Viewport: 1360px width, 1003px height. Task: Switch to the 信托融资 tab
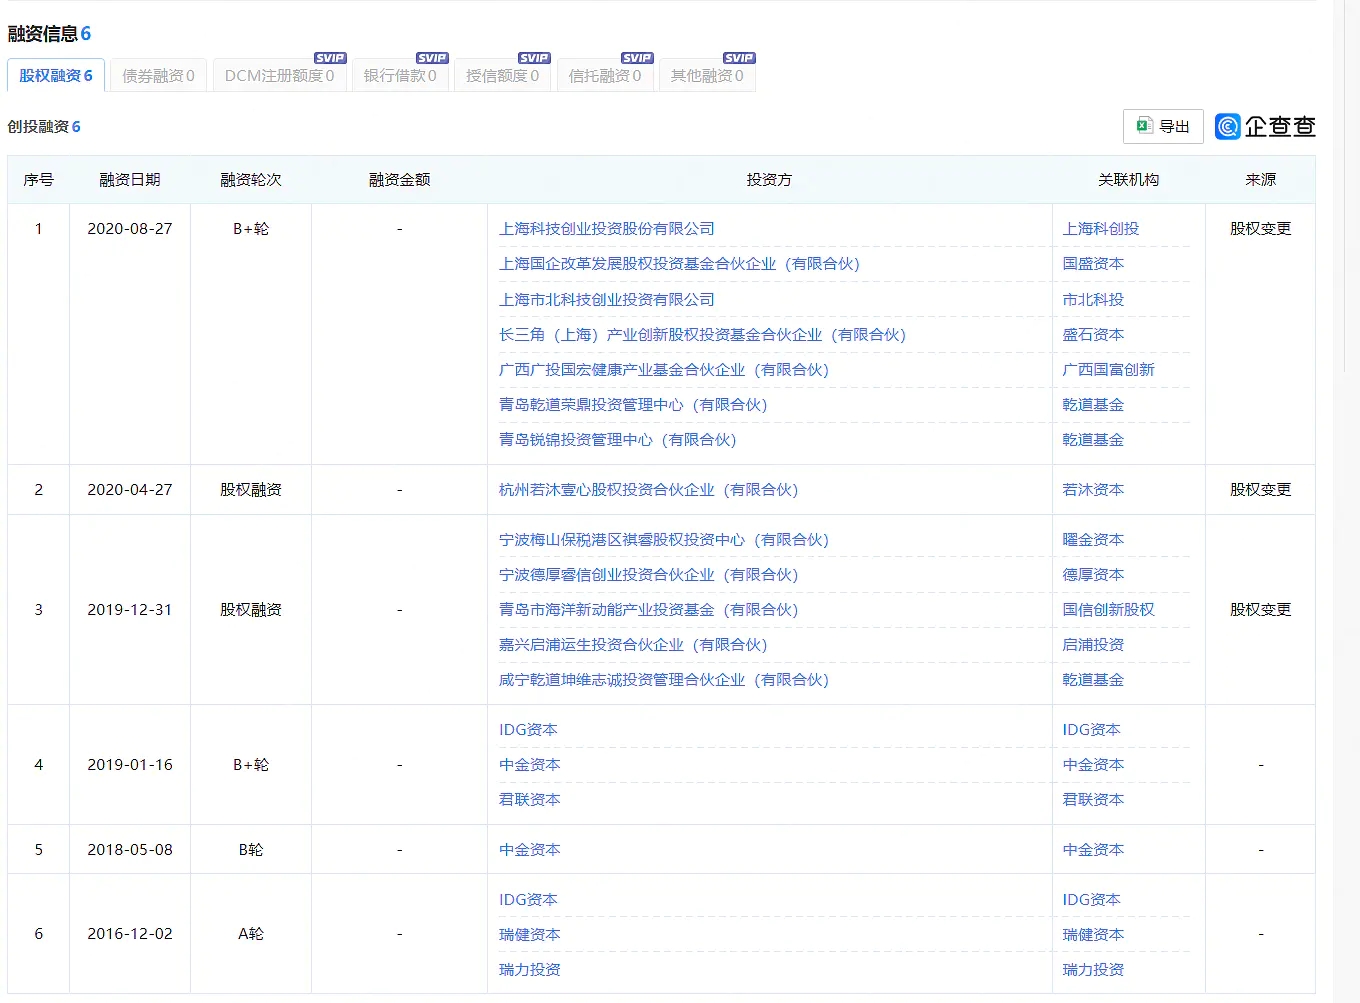coord(605,76)
